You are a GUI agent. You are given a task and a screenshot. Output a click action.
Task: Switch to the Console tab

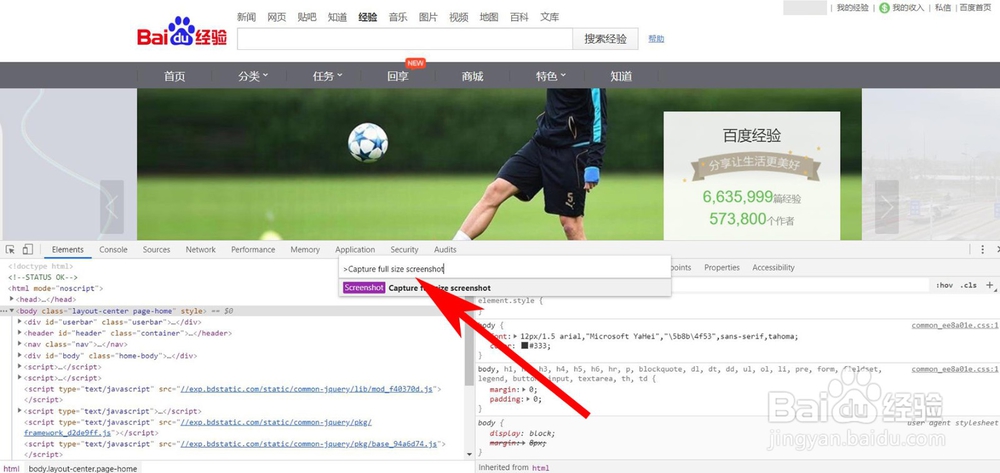point(113,249)
